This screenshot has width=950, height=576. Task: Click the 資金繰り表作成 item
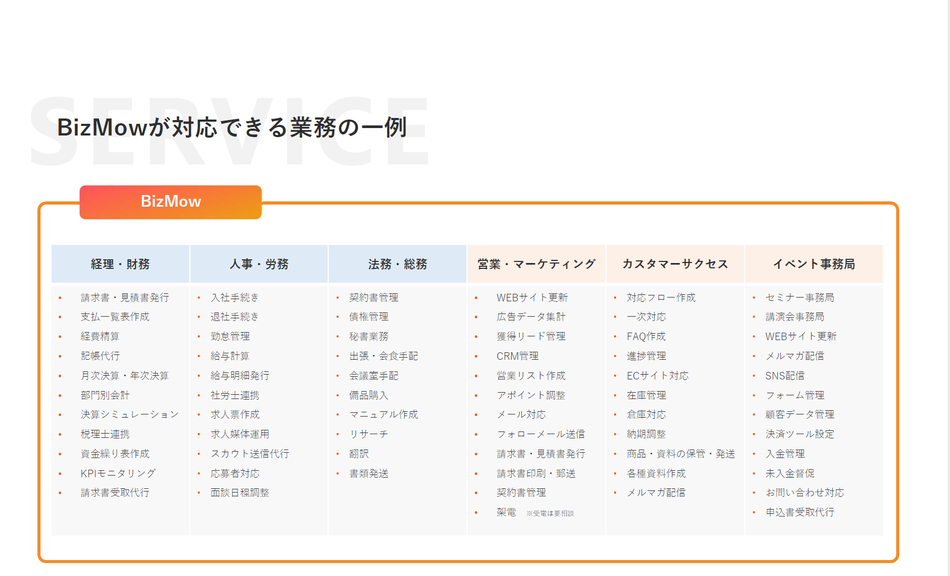coord(115,454)
